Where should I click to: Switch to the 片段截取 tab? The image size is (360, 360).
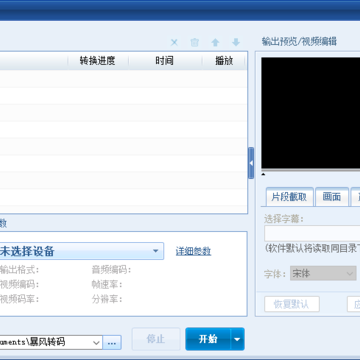289,197
